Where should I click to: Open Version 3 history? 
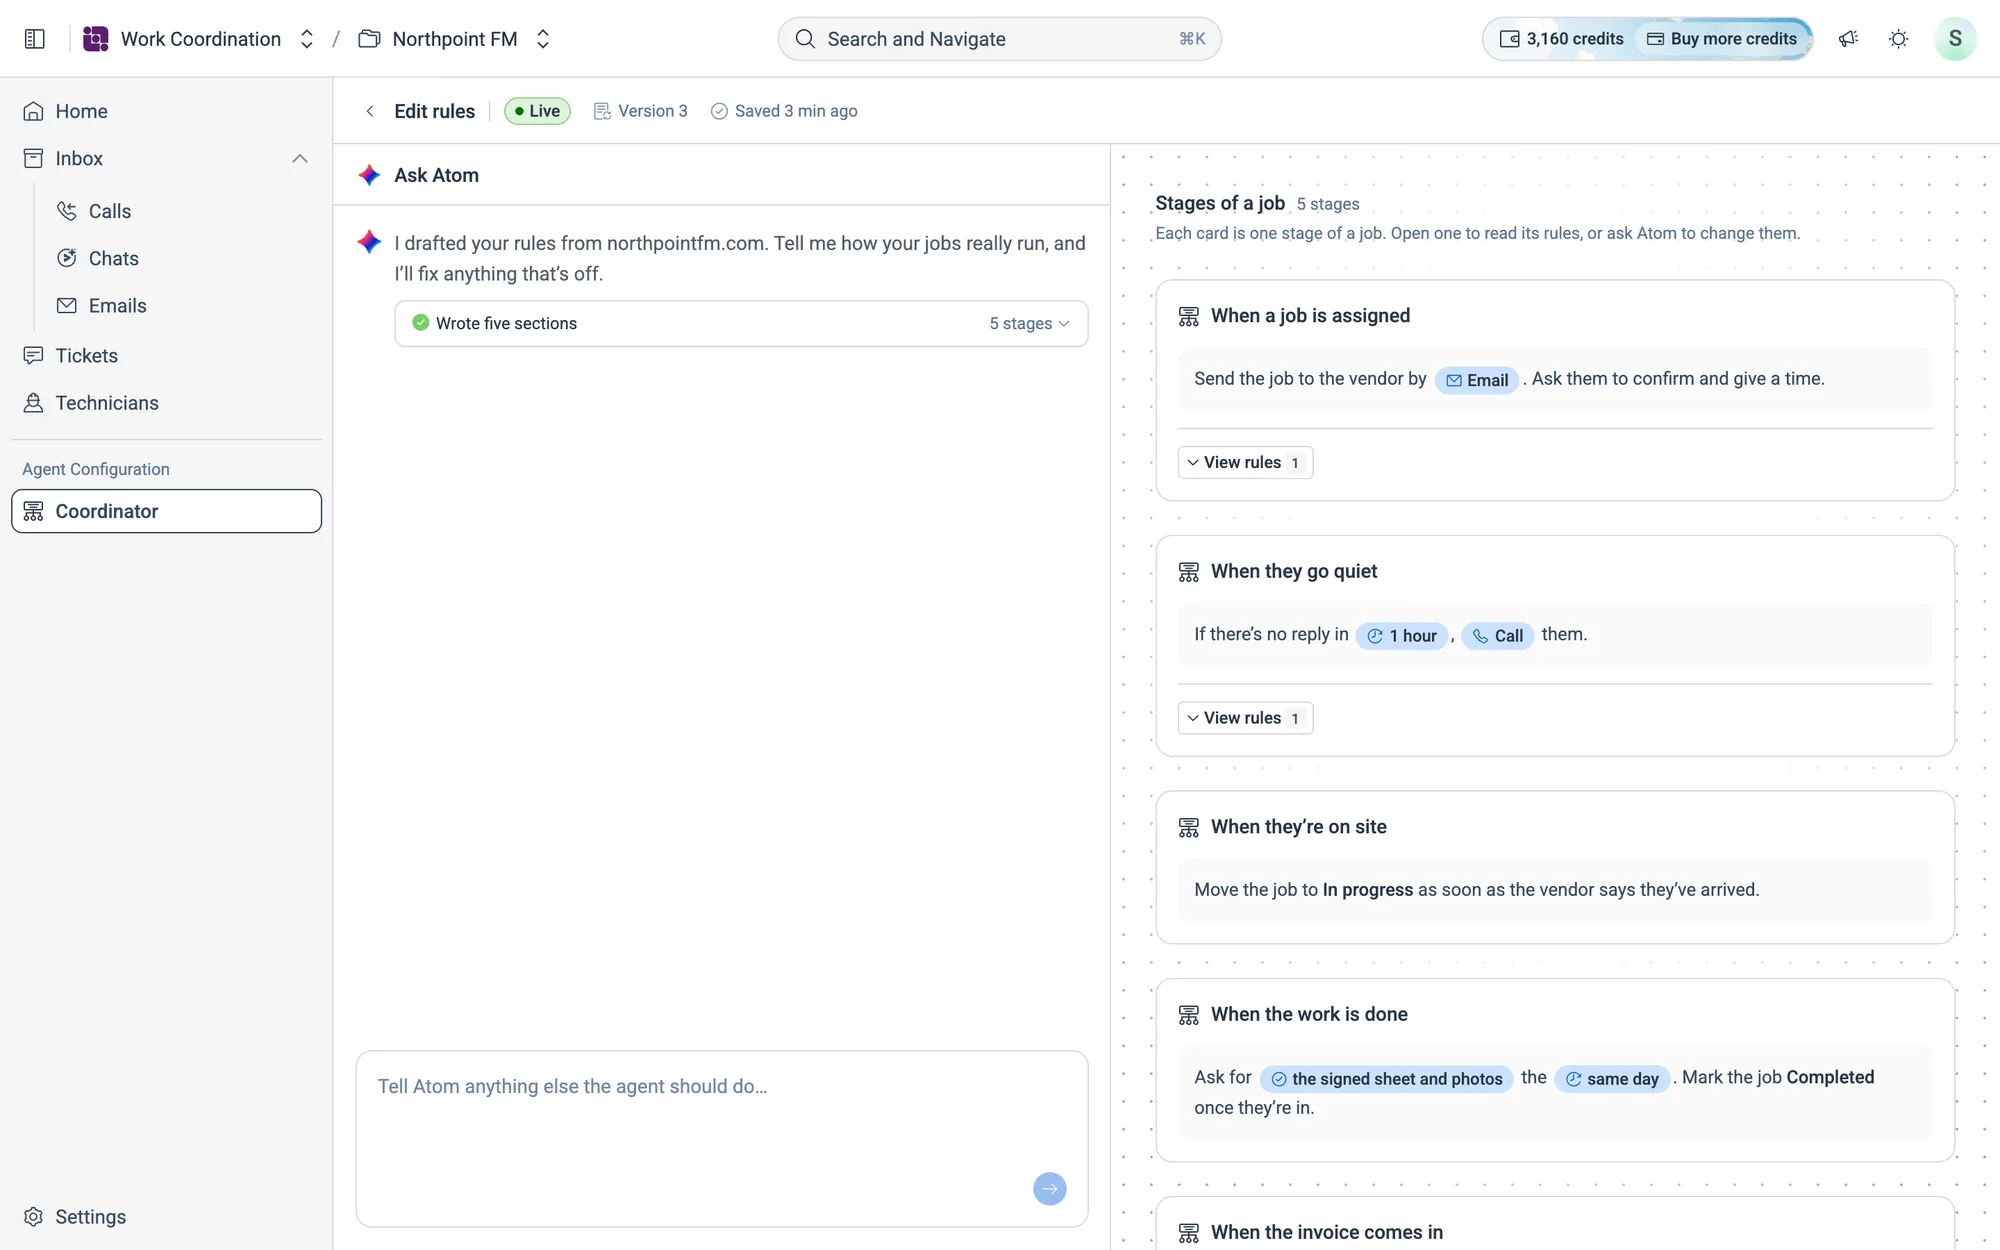tap(641, 111)
